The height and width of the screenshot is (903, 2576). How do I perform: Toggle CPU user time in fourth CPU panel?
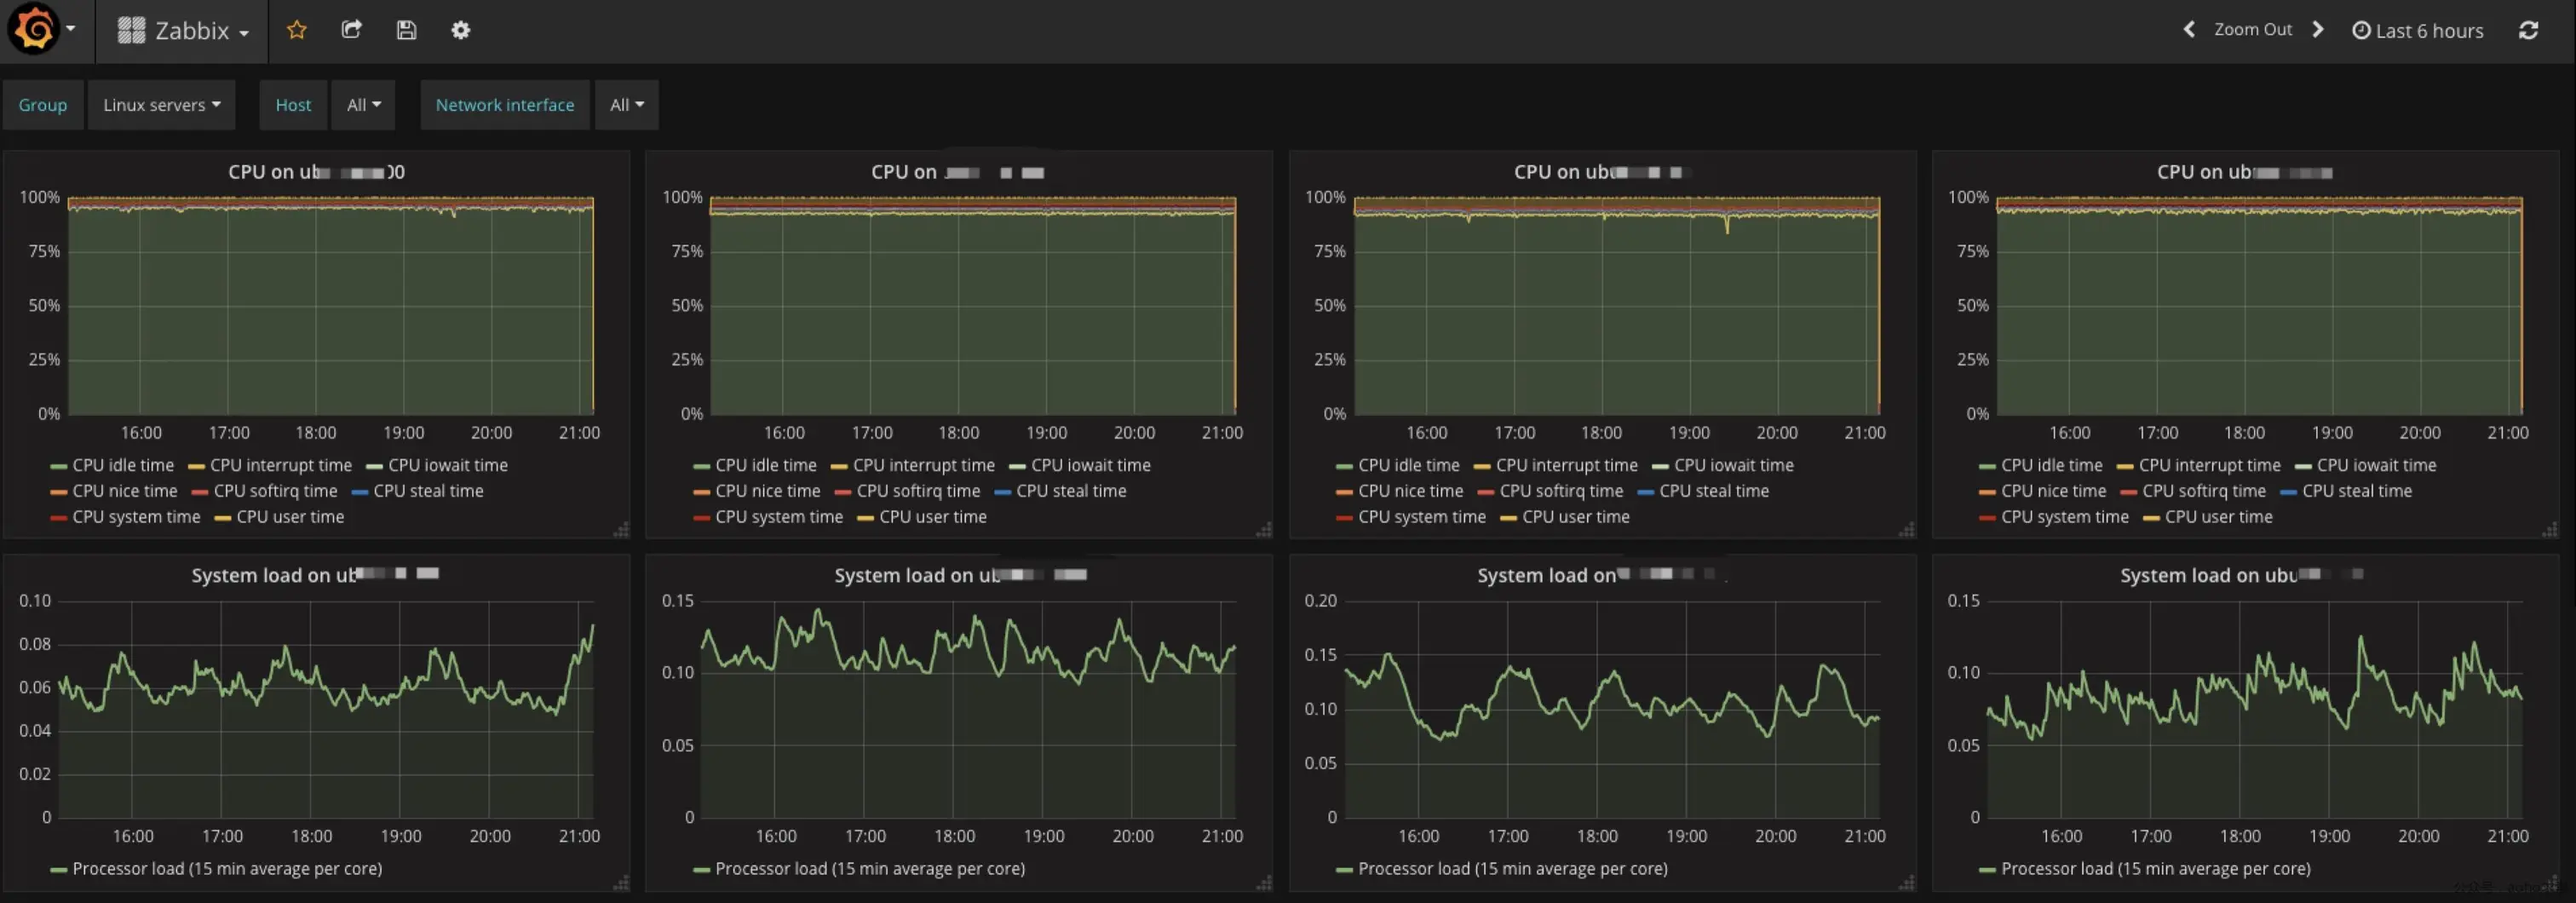pos(2219,517)
